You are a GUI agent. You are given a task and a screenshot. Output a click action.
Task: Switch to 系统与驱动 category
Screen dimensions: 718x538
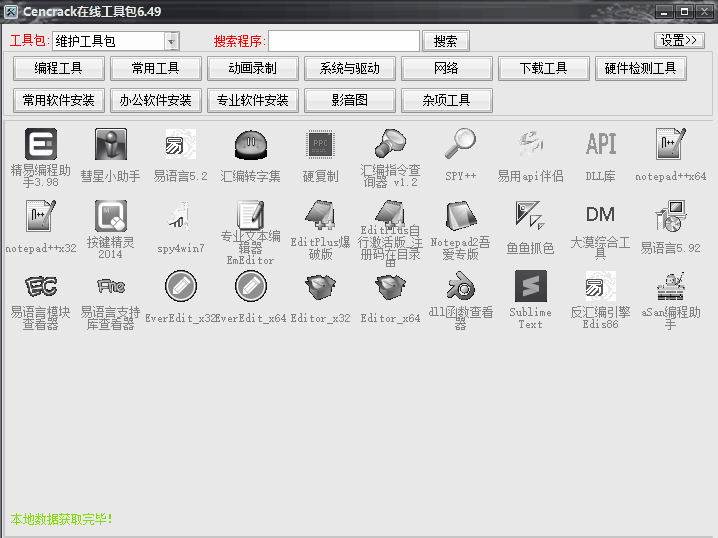pyautogui.click(x=350, y=68)
